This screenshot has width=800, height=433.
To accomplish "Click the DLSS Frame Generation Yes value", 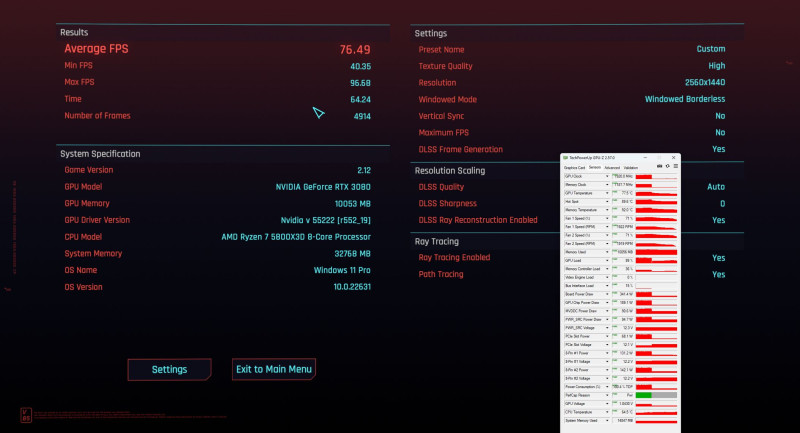I will pos(718,149).
